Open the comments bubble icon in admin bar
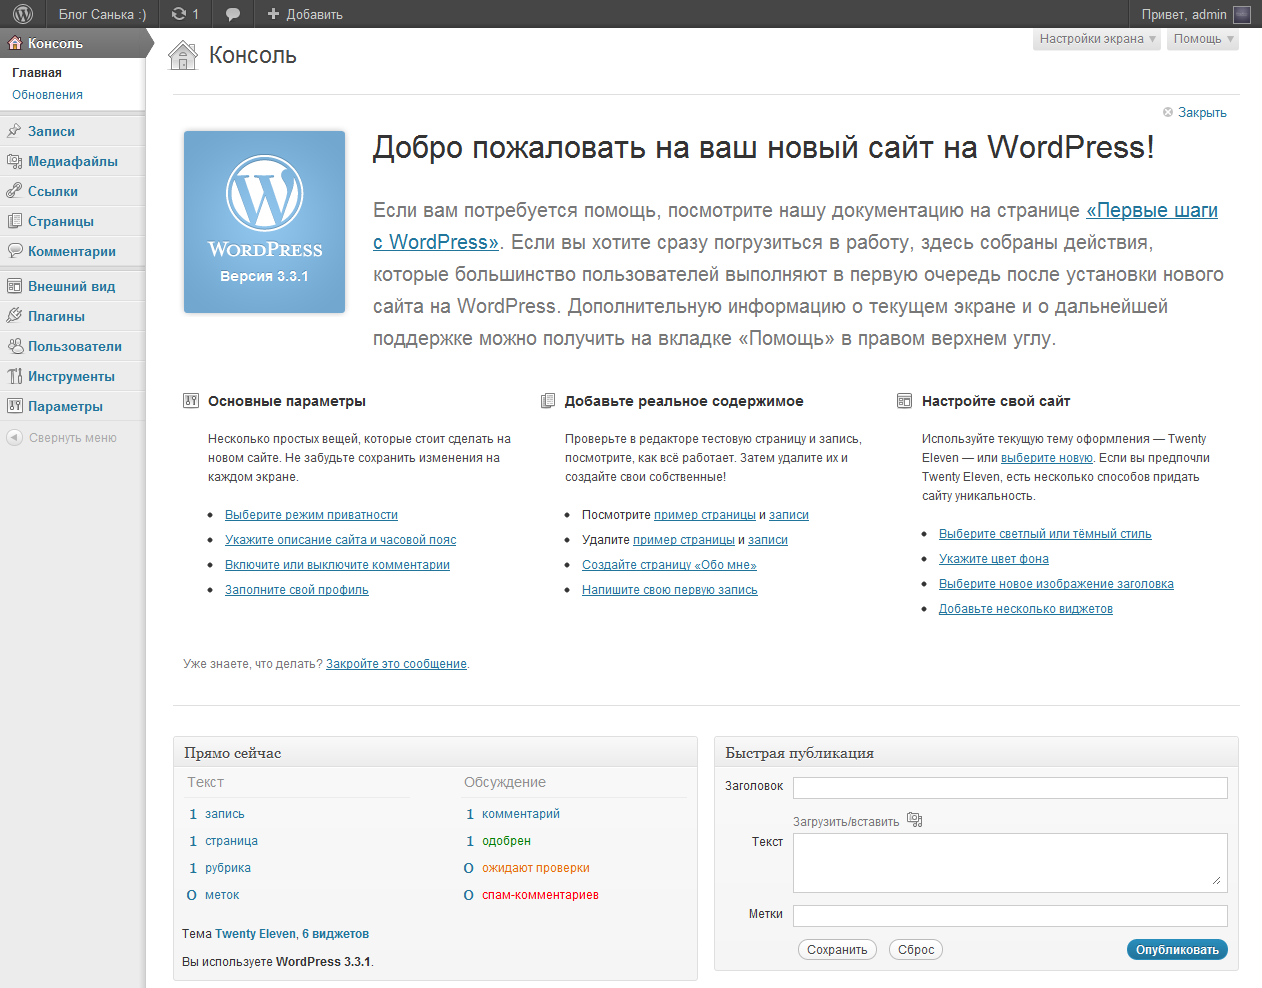The height and width of the screenshot is (988, 1262). (x=233, y=14)
